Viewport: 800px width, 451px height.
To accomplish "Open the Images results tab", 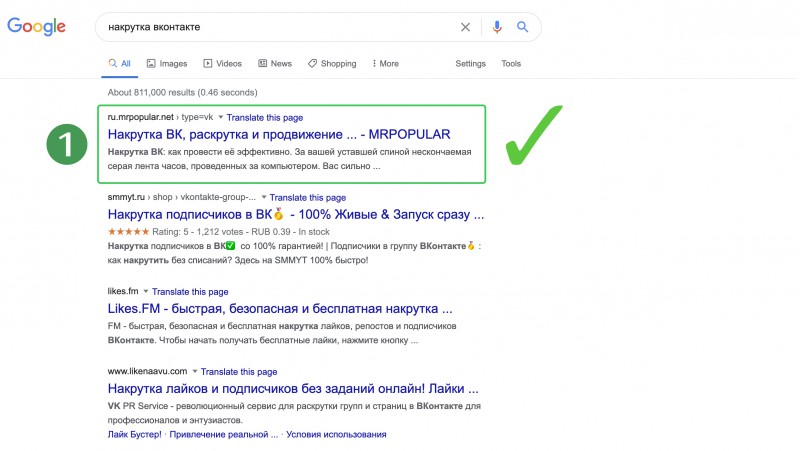I will pyautogui.click(x=166, y=63).
